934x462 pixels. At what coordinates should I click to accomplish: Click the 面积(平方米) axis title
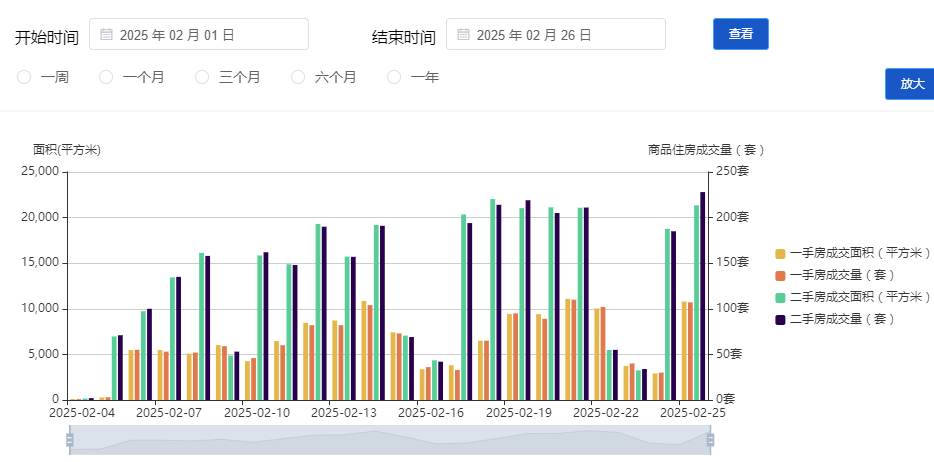67,150
